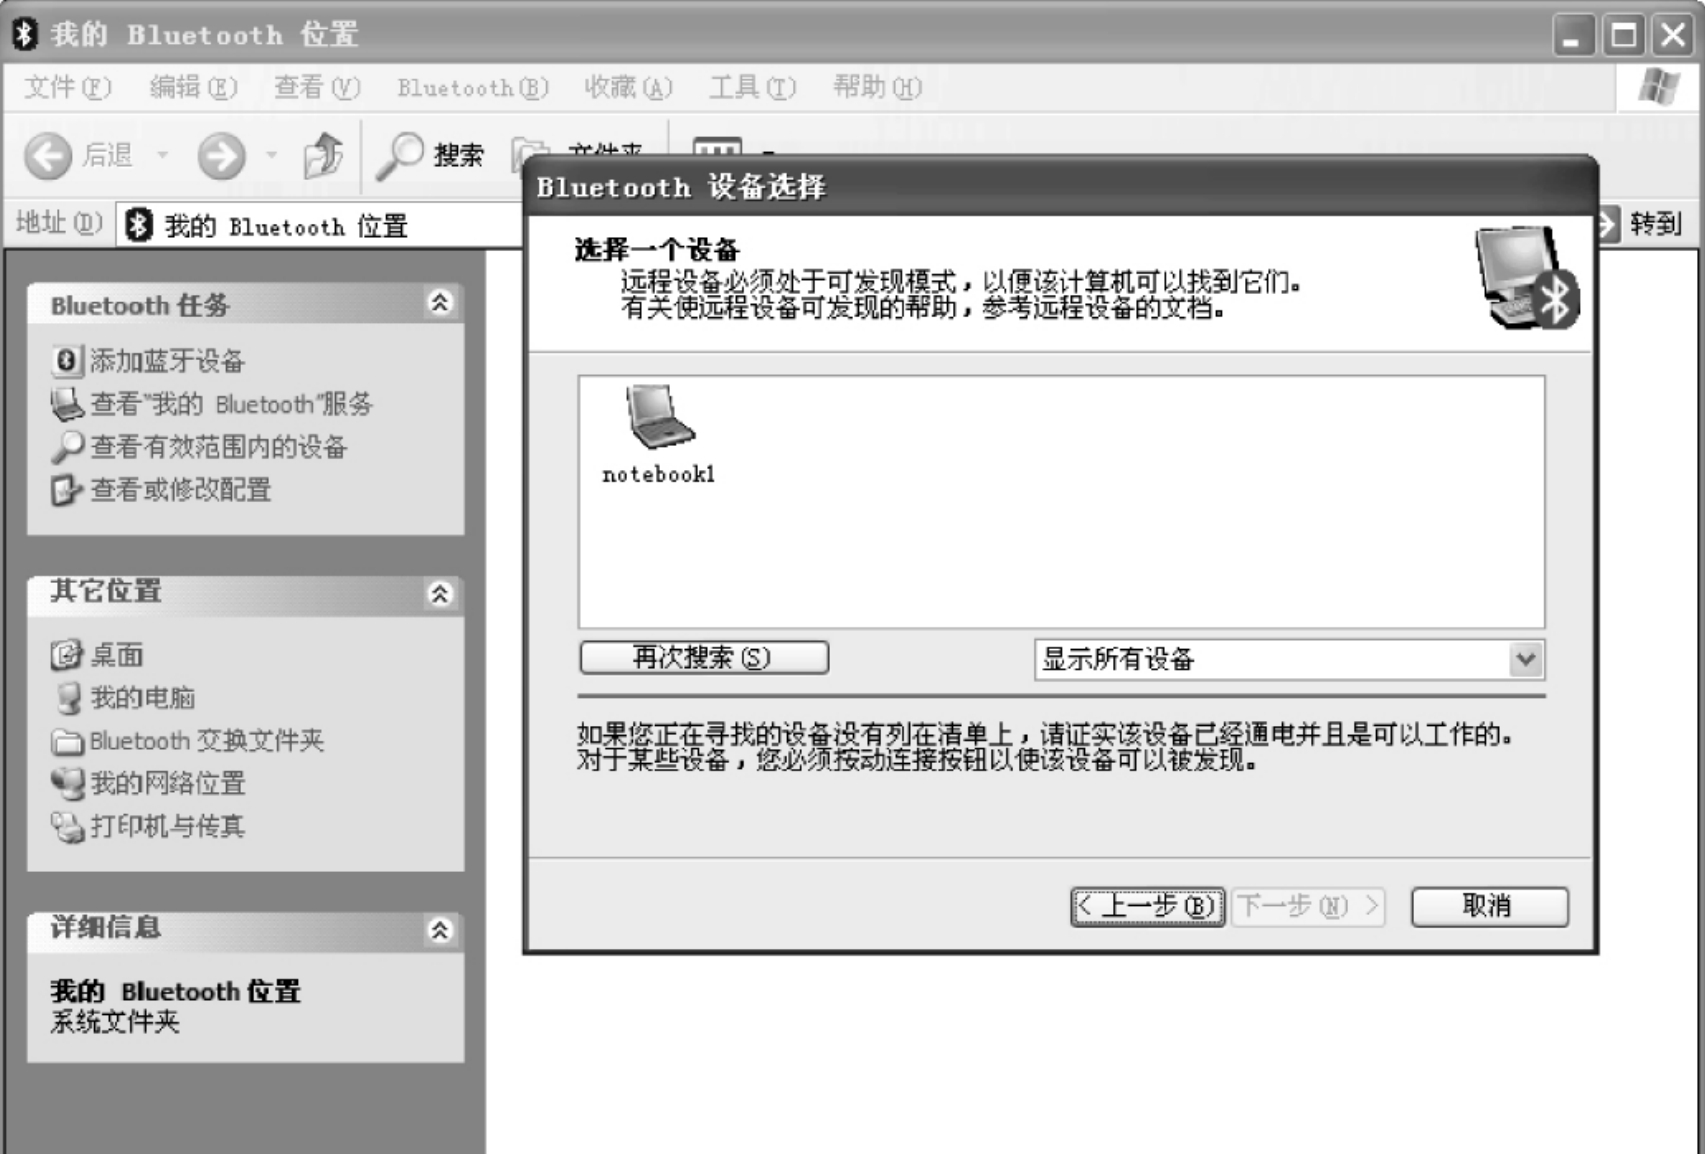Click the 查看或修改配置 icon
1705x1154 pixels.
(66, 490)
